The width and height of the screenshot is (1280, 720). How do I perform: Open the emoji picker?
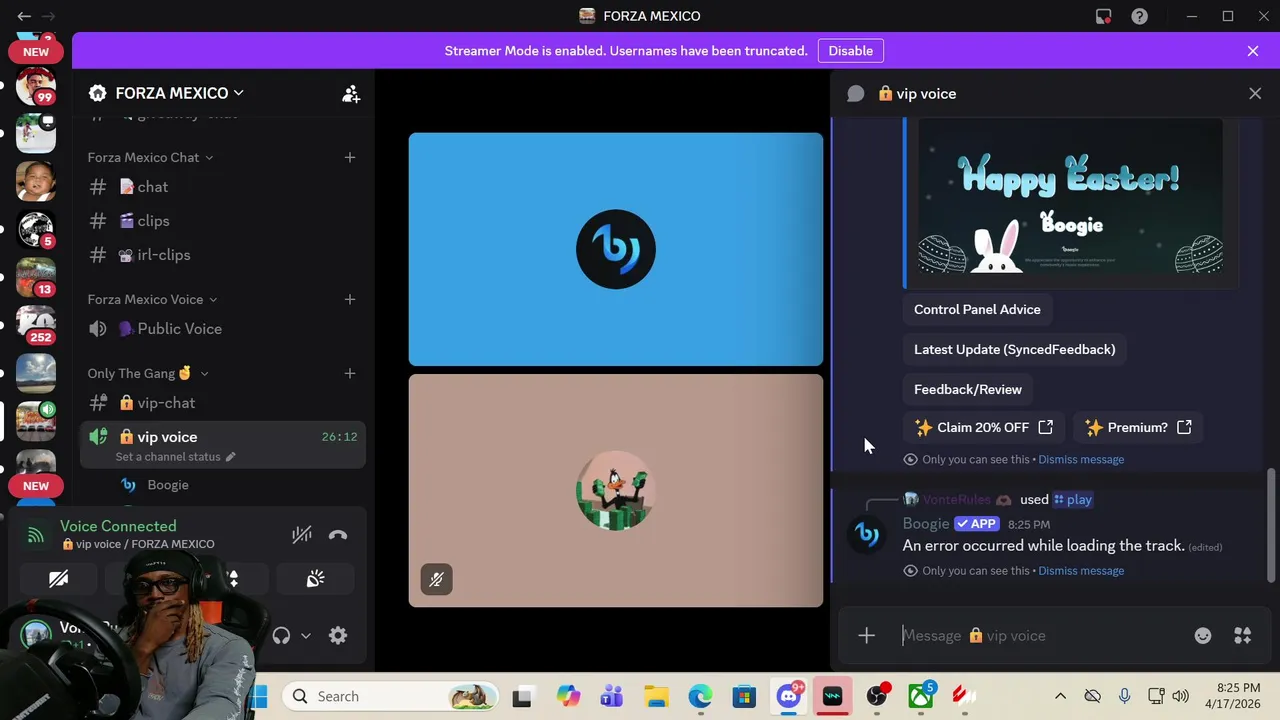coord(1203,635)
